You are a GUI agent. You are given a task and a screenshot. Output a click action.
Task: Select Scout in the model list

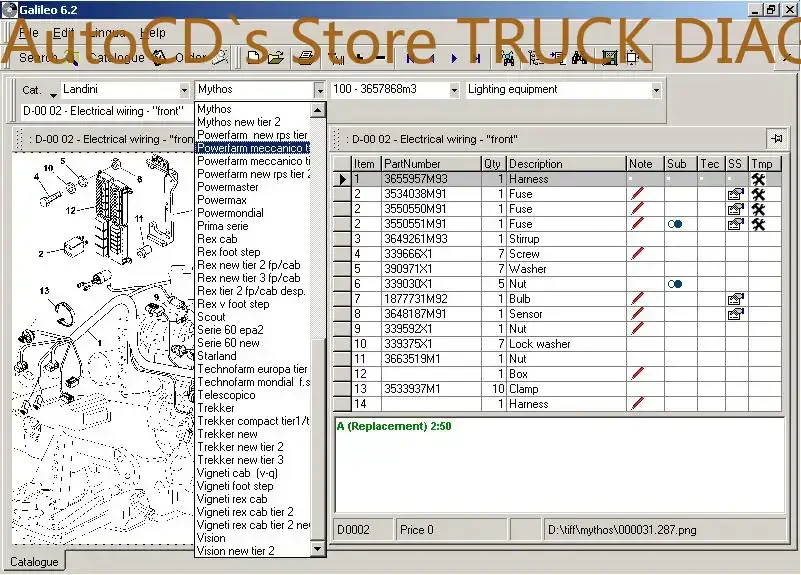pyautogui.click(x=211, y=317)
